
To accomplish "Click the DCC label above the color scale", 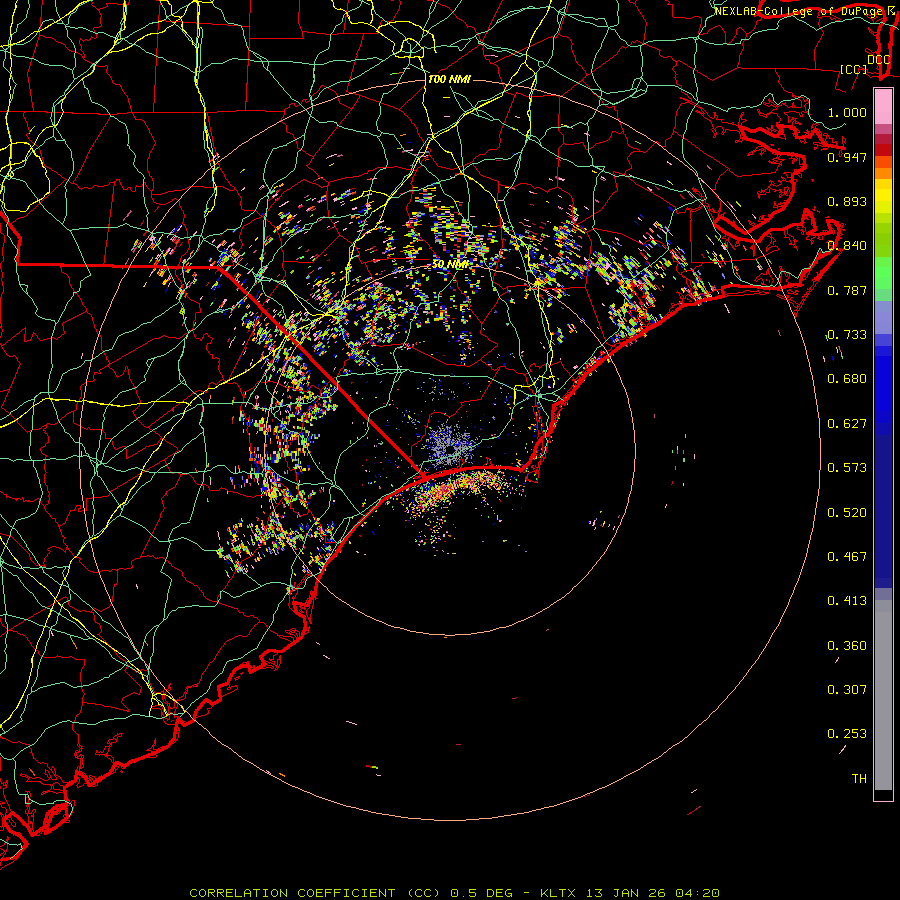I will tap(879, 59).
